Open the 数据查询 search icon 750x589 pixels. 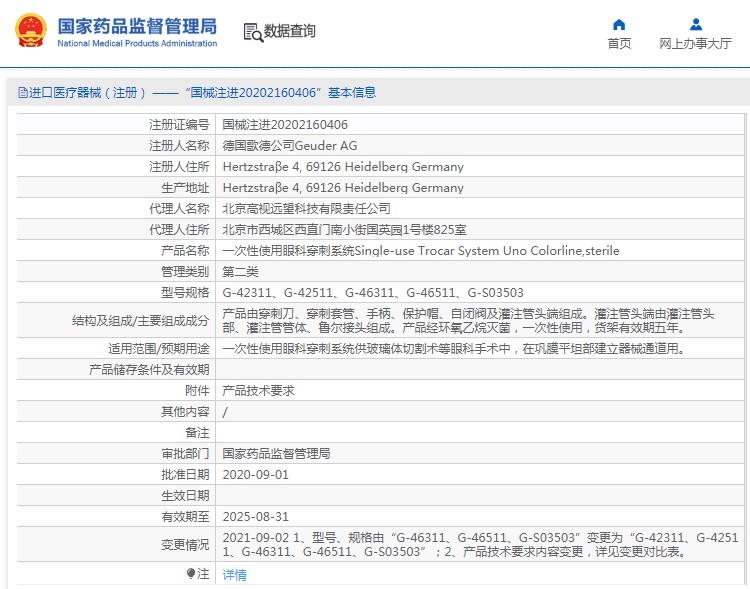[x=253, y=32]
